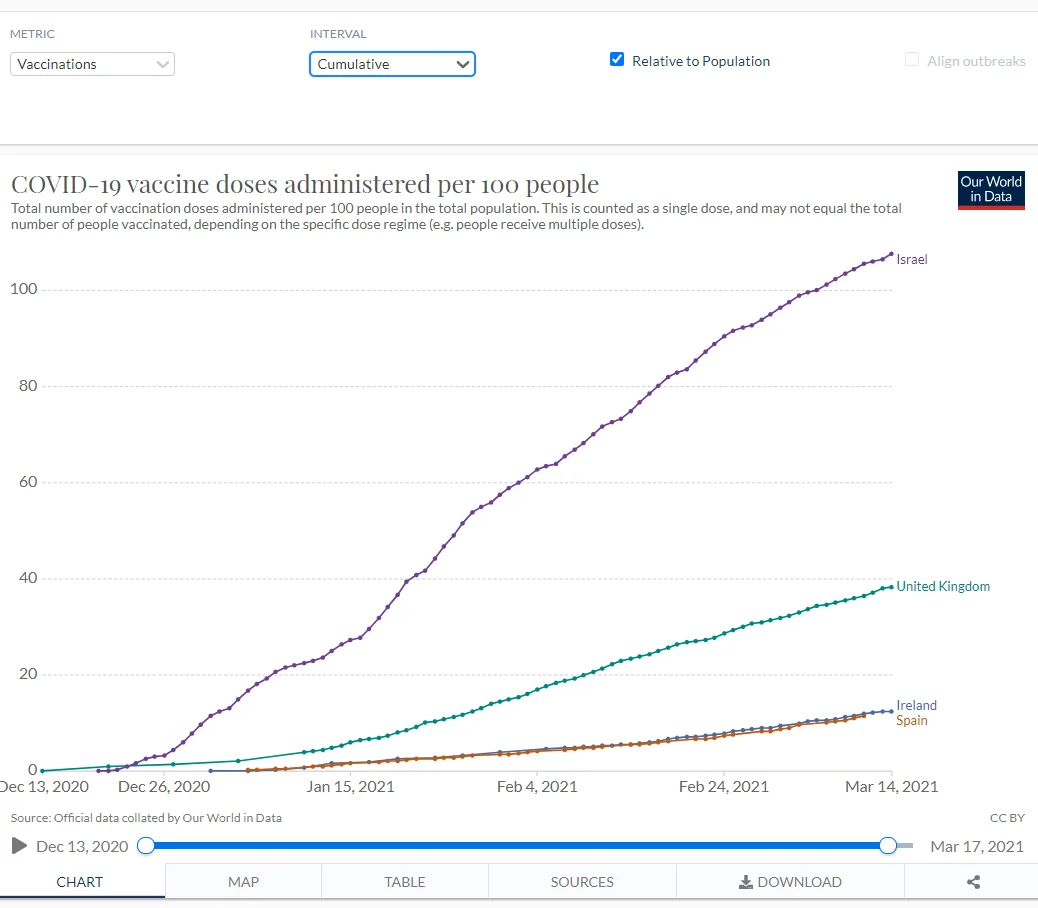This screenshot has height=908, width=1038.
Task: Uncheck Relative to Population checkbox
Action: (617, 60)
